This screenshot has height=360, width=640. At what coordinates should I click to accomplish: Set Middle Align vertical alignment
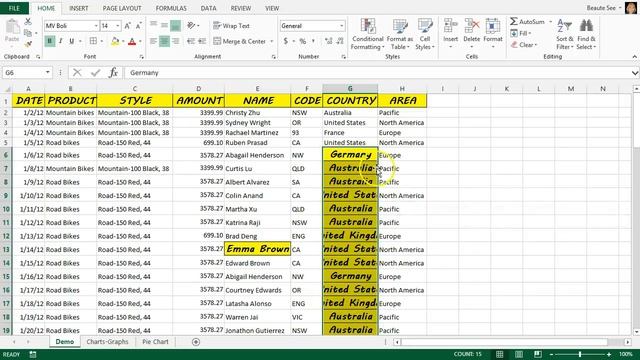pos(164,25)
